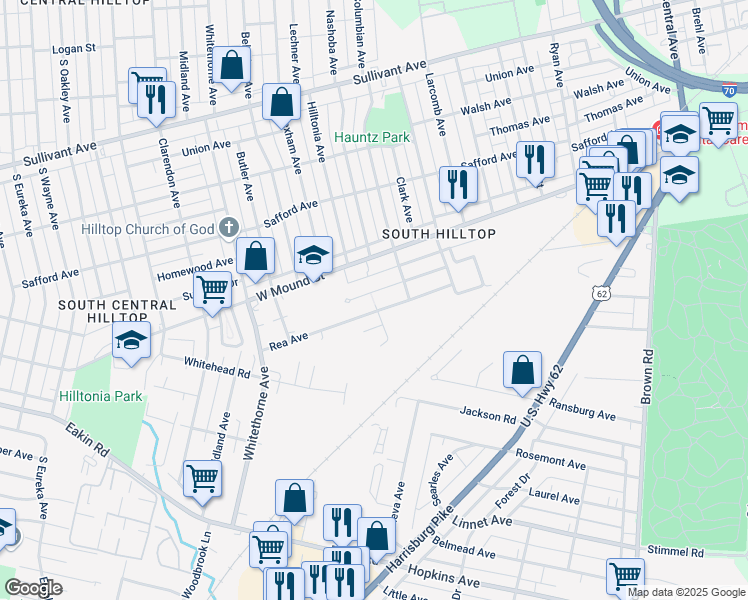
Task: Click the shopping bag marker nearest Logan St
Action: tap(231, 66)
